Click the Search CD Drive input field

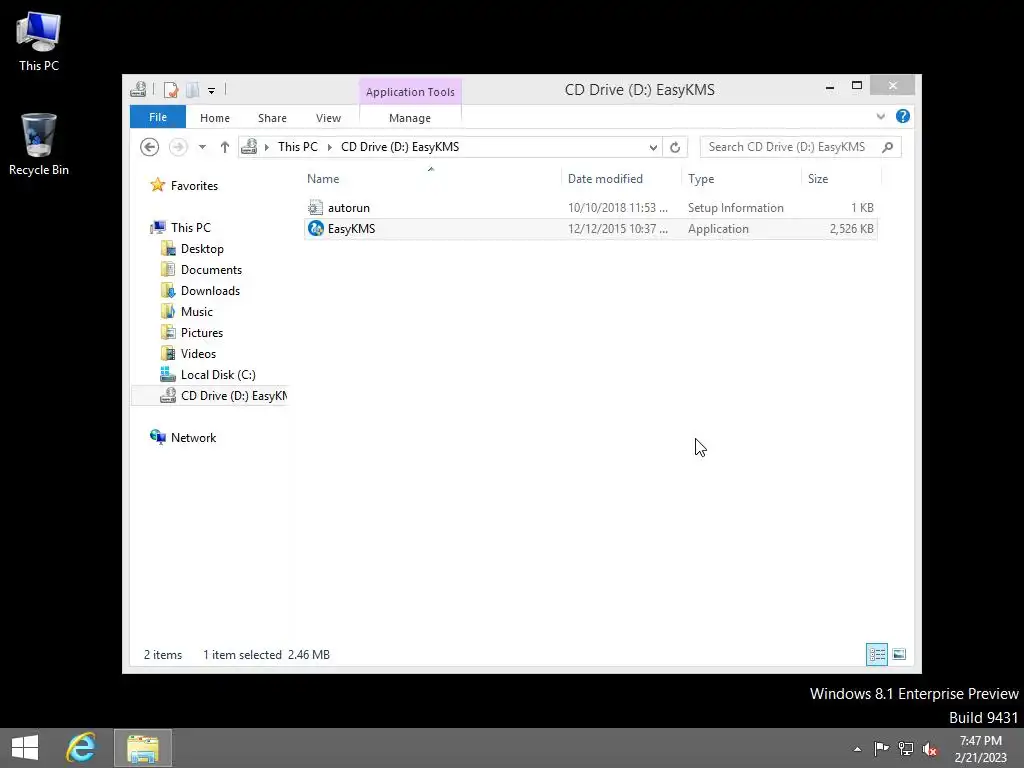tap(790, 147)
